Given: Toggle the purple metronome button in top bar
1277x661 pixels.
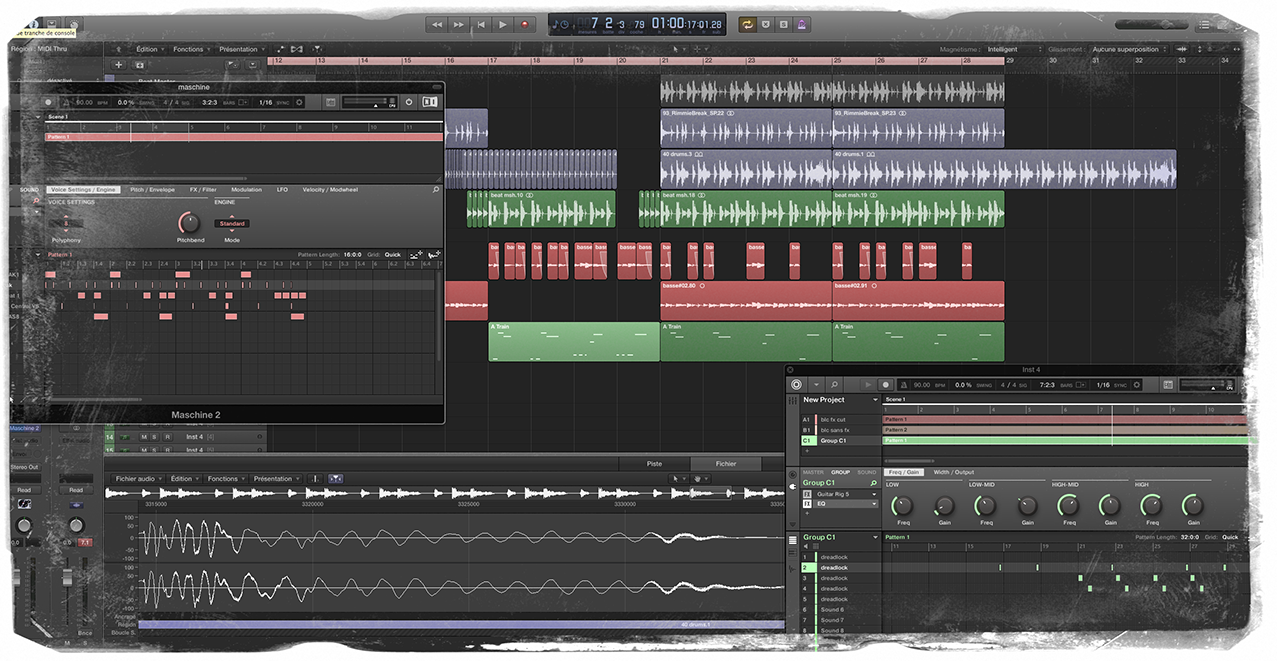Looking at the screenshot, I should click(801, 24).
